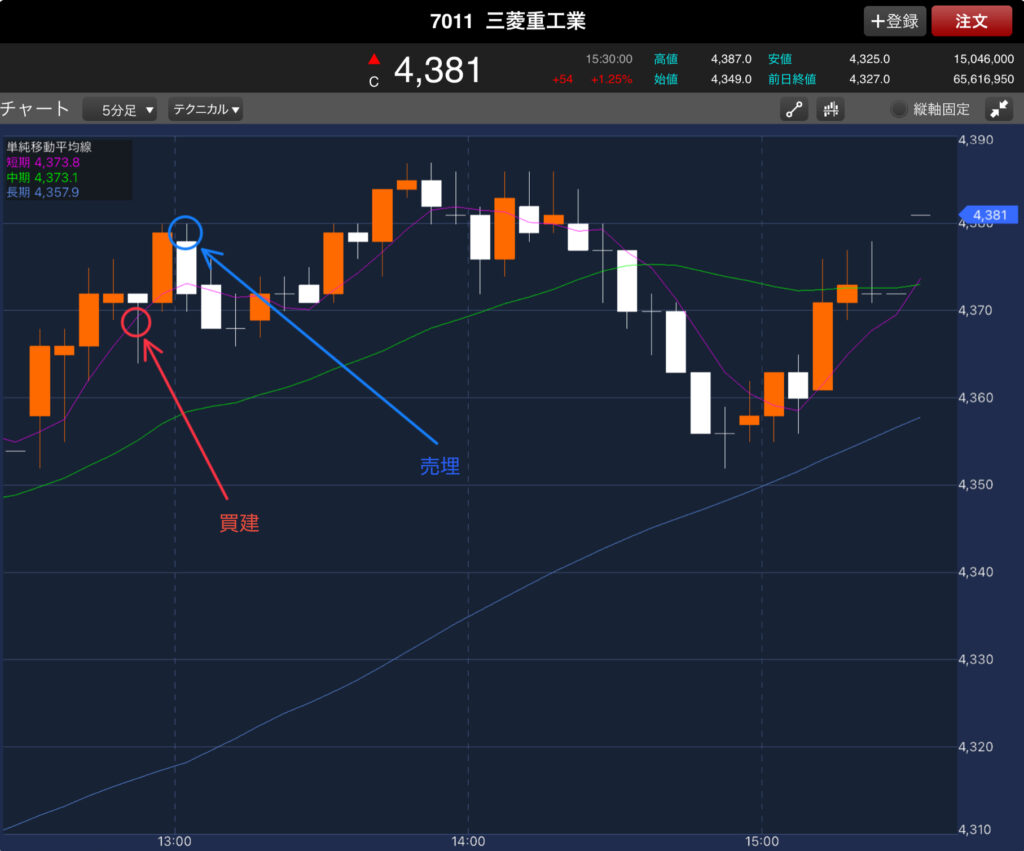Open the chart type indicator icon
Image resolution: width=1024 pixels, height=851 pixels.
coord(830,110)
